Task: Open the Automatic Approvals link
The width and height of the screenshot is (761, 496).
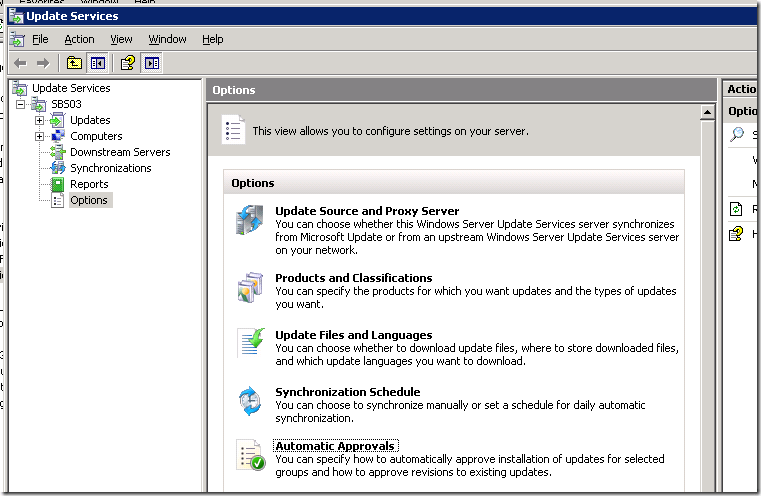Action: coord(335,446)
